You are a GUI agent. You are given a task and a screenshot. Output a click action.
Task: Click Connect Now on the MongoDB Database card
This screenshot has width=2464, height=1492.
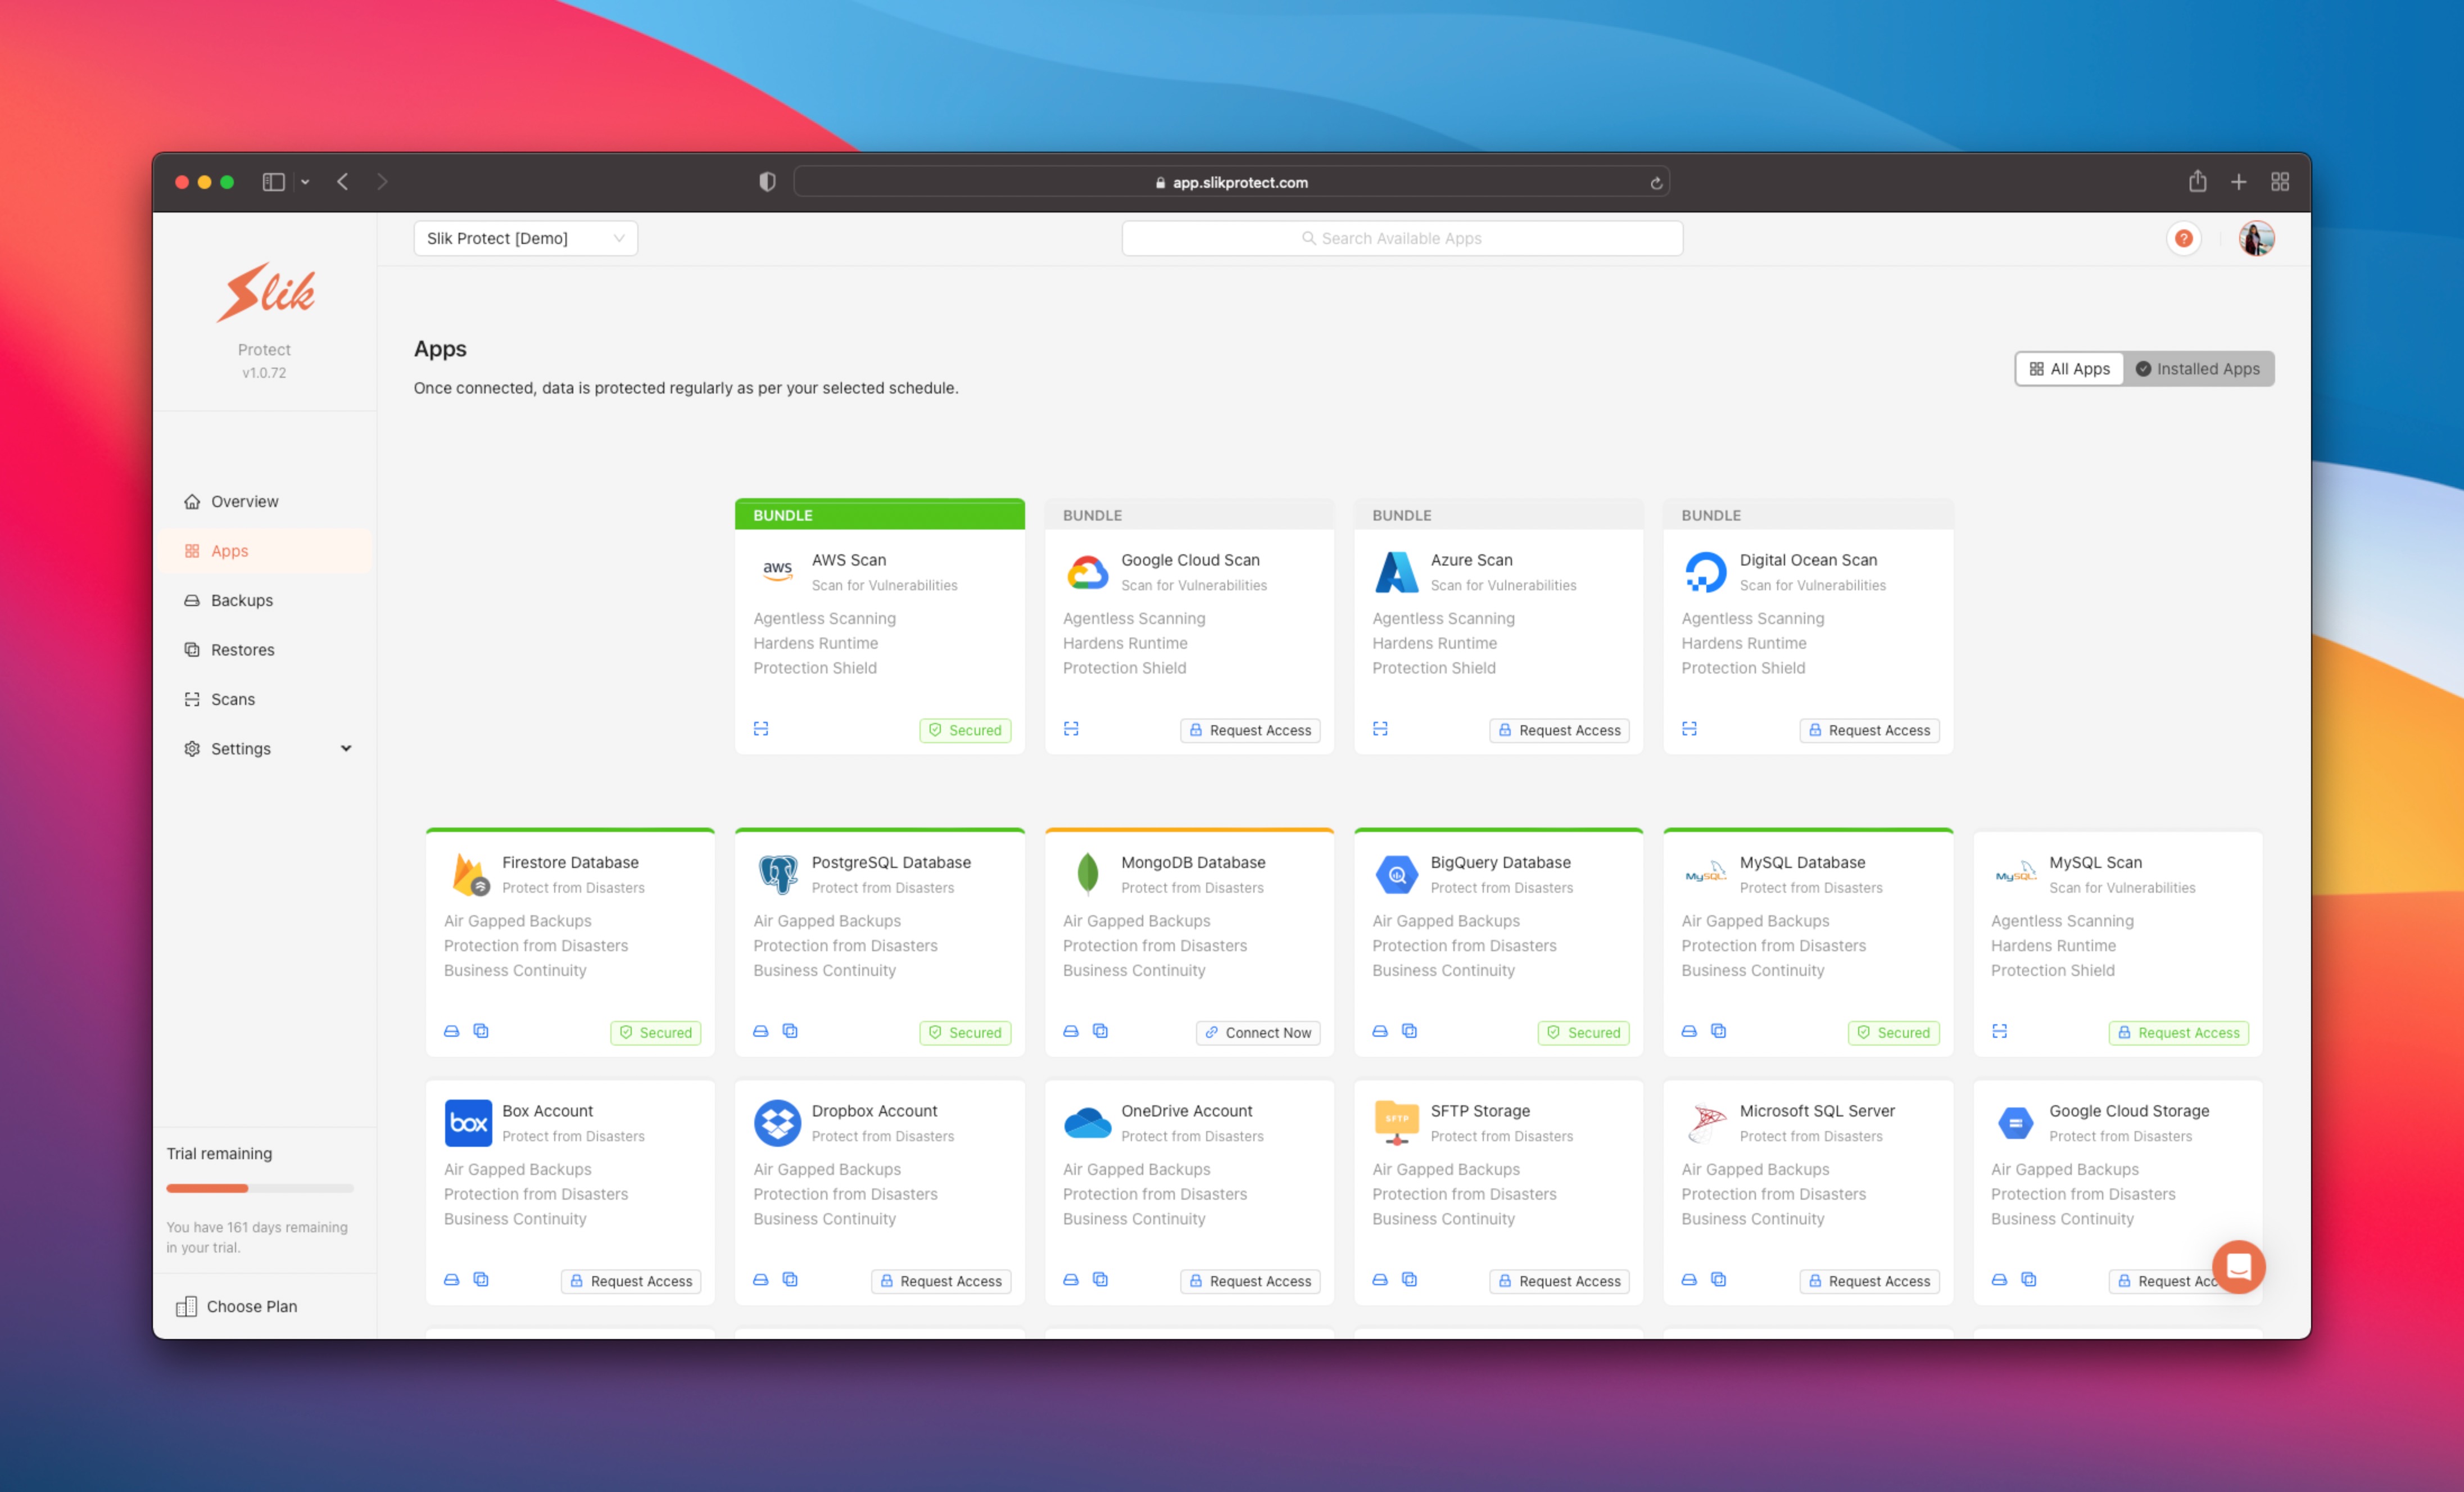[1258, 1032]
